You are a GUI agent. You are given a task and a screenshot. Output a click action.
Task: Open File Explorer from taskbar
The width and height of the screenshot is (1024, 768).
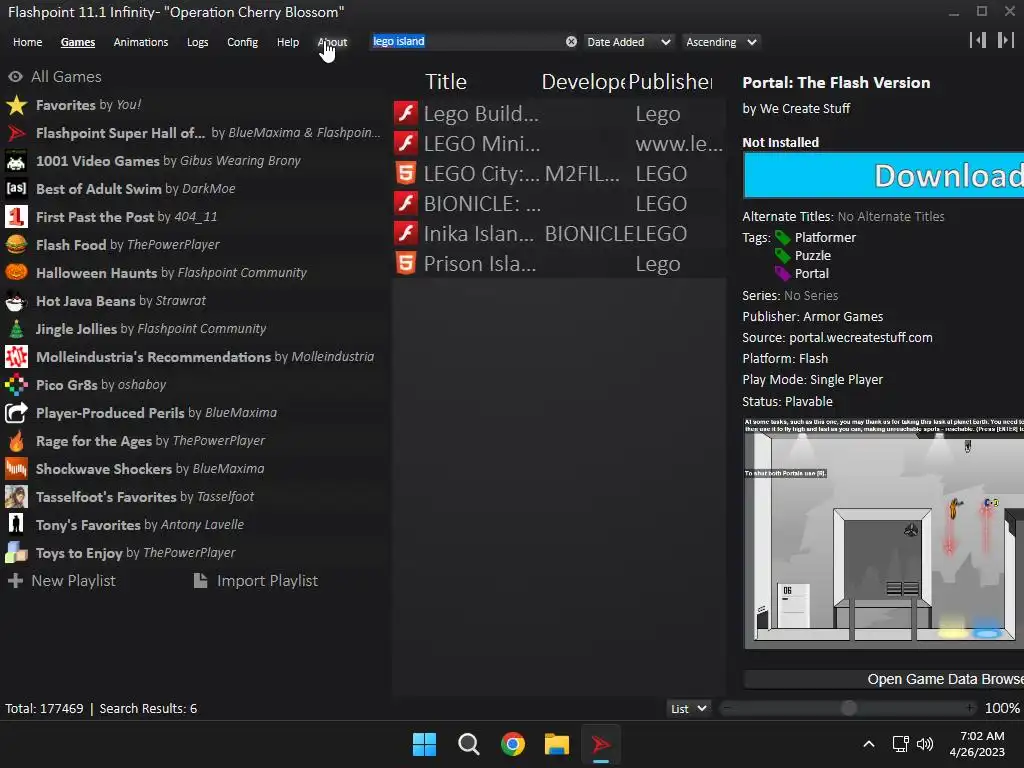coord(557,744)
